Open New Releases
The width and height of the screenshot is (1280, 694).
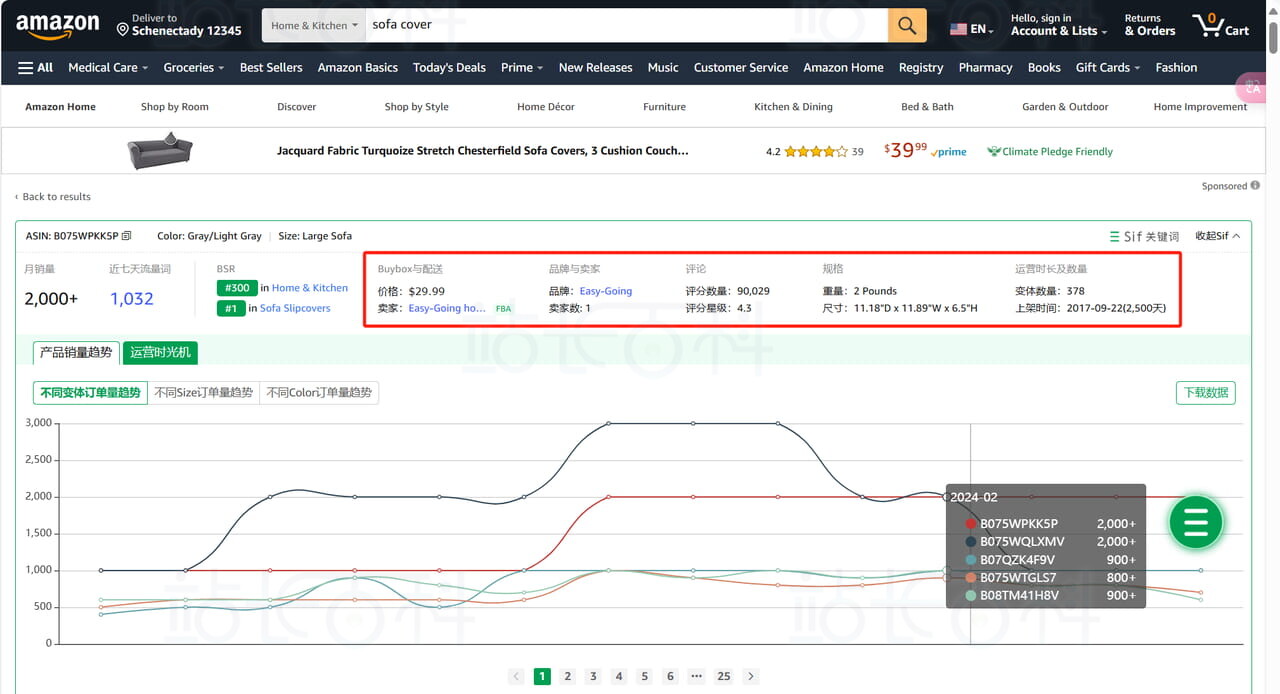(595, 67)
